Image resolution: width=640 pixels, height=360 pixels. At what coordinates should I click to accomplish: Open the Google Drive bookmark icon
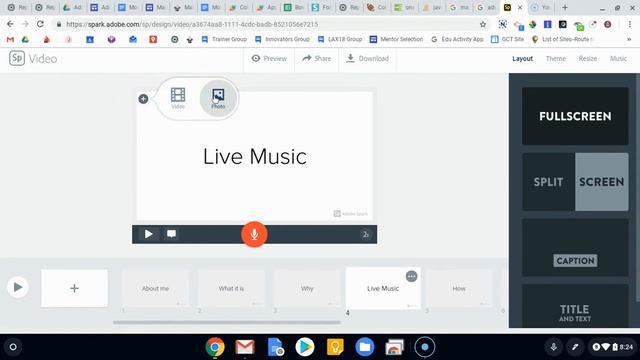pos(25,39)
